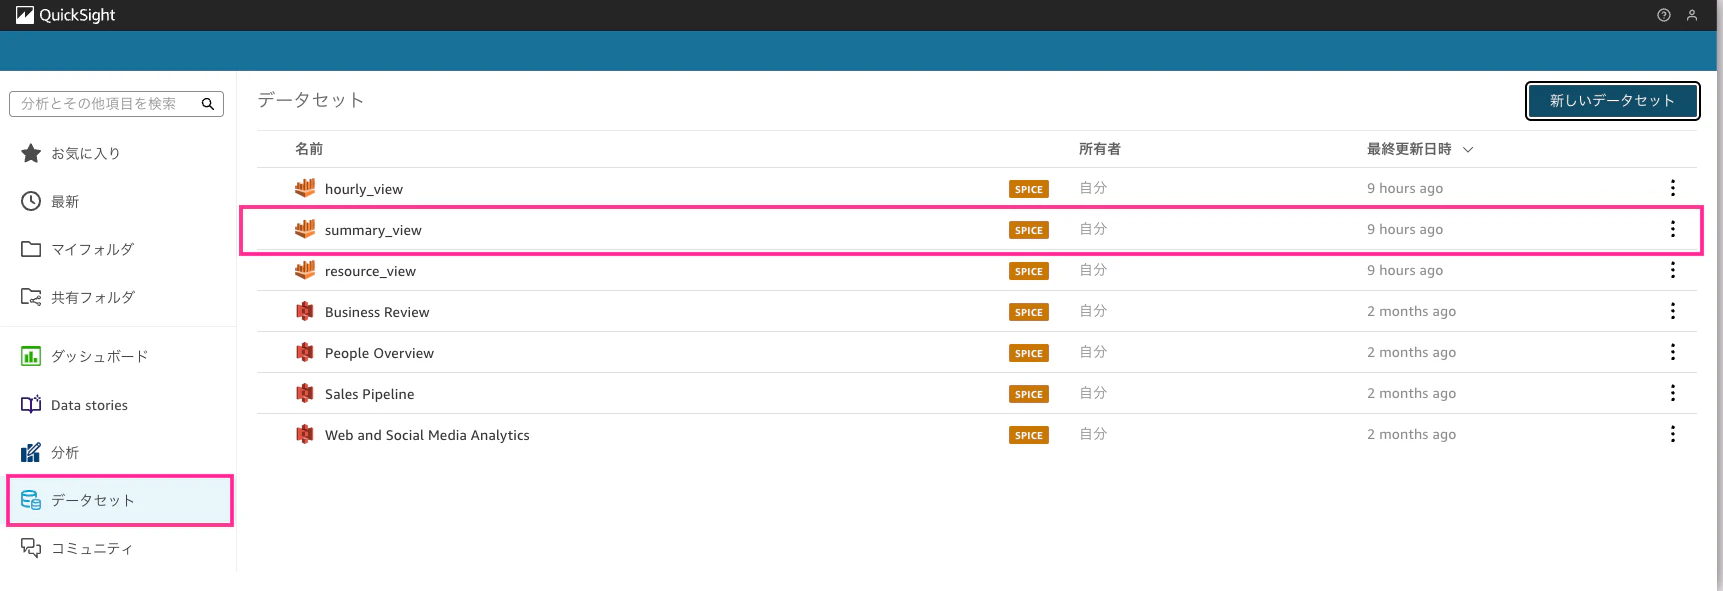The width and height of the screenshot is (1723, 591).
Task: Click the Sales Pipeline dataset icon
Action: 305,393
